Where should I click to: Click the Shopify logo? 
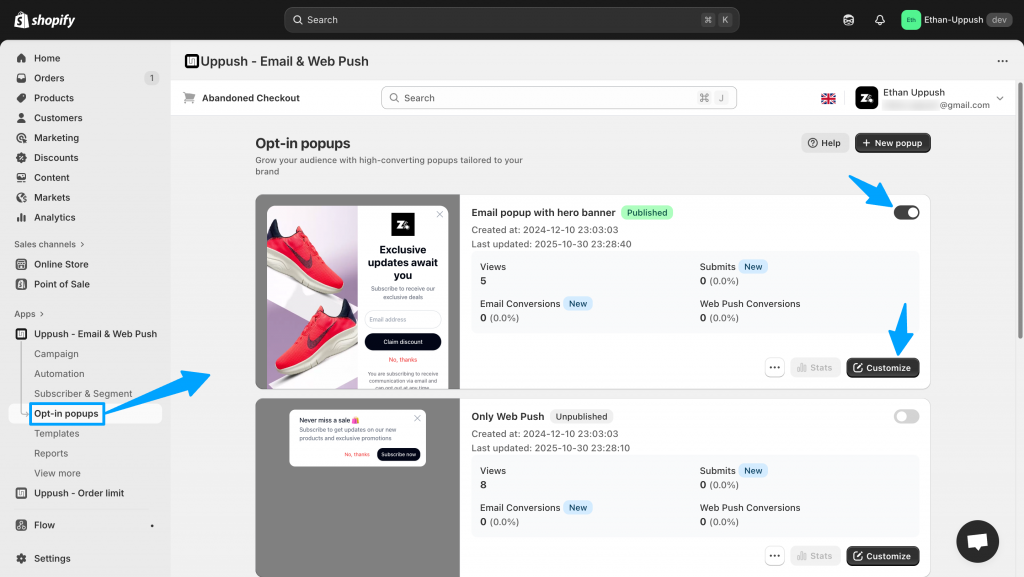coord(45,20)
